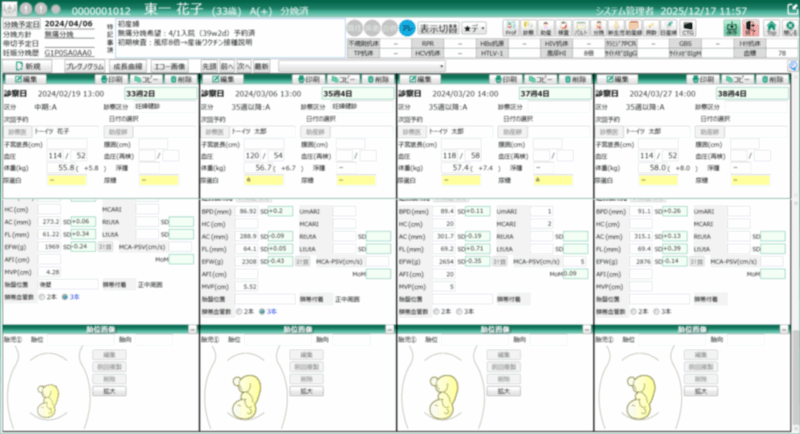Click the 診察 toolbar icon
This screenshot has height=434, width=800.
pos(526,29)
